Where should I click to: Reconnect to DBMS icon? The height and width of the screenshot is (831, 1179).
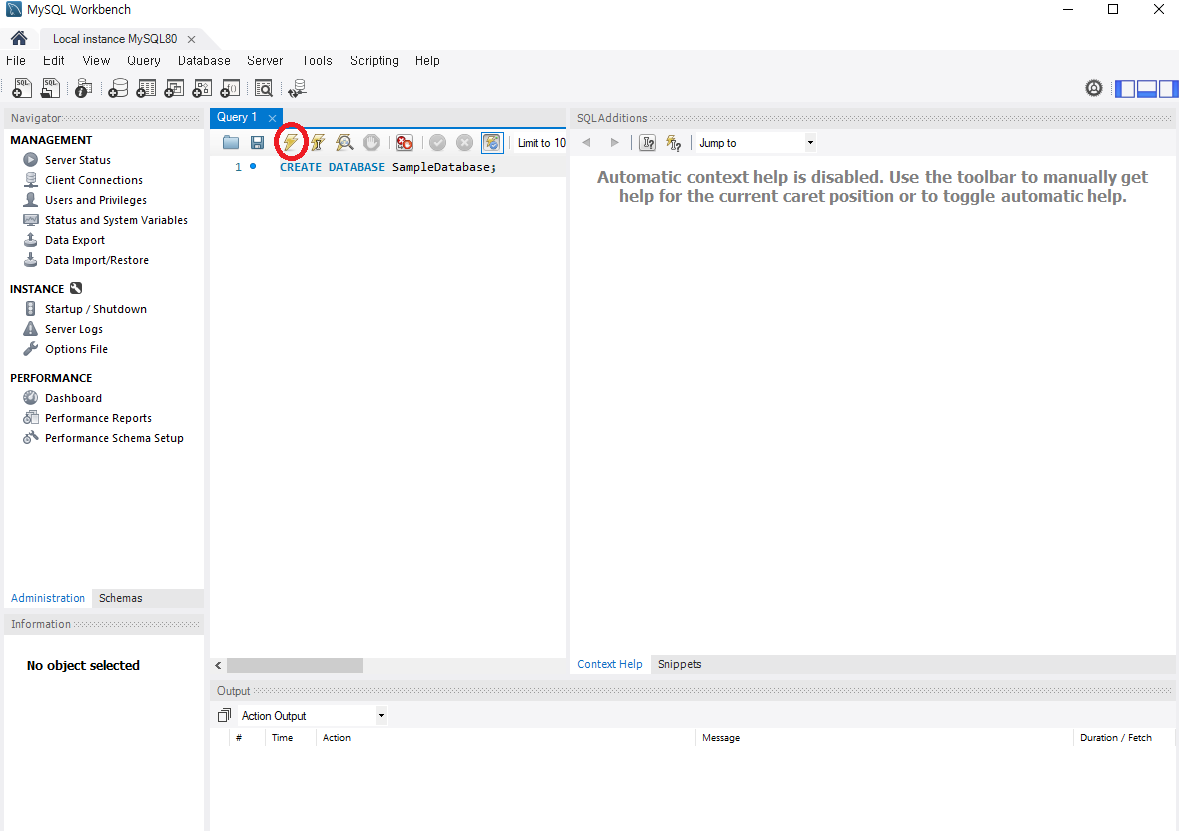(298, 88)
